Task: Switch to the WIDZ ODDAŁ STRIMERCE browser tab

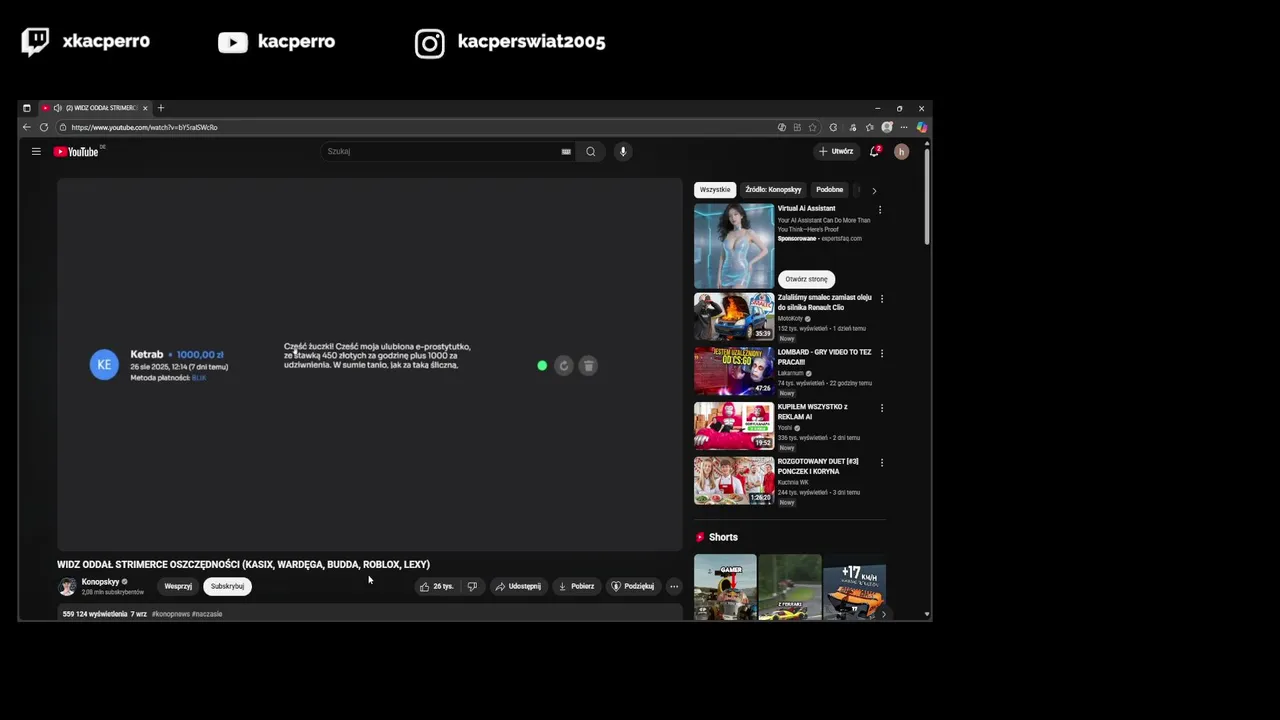Action: click(95, 108)
